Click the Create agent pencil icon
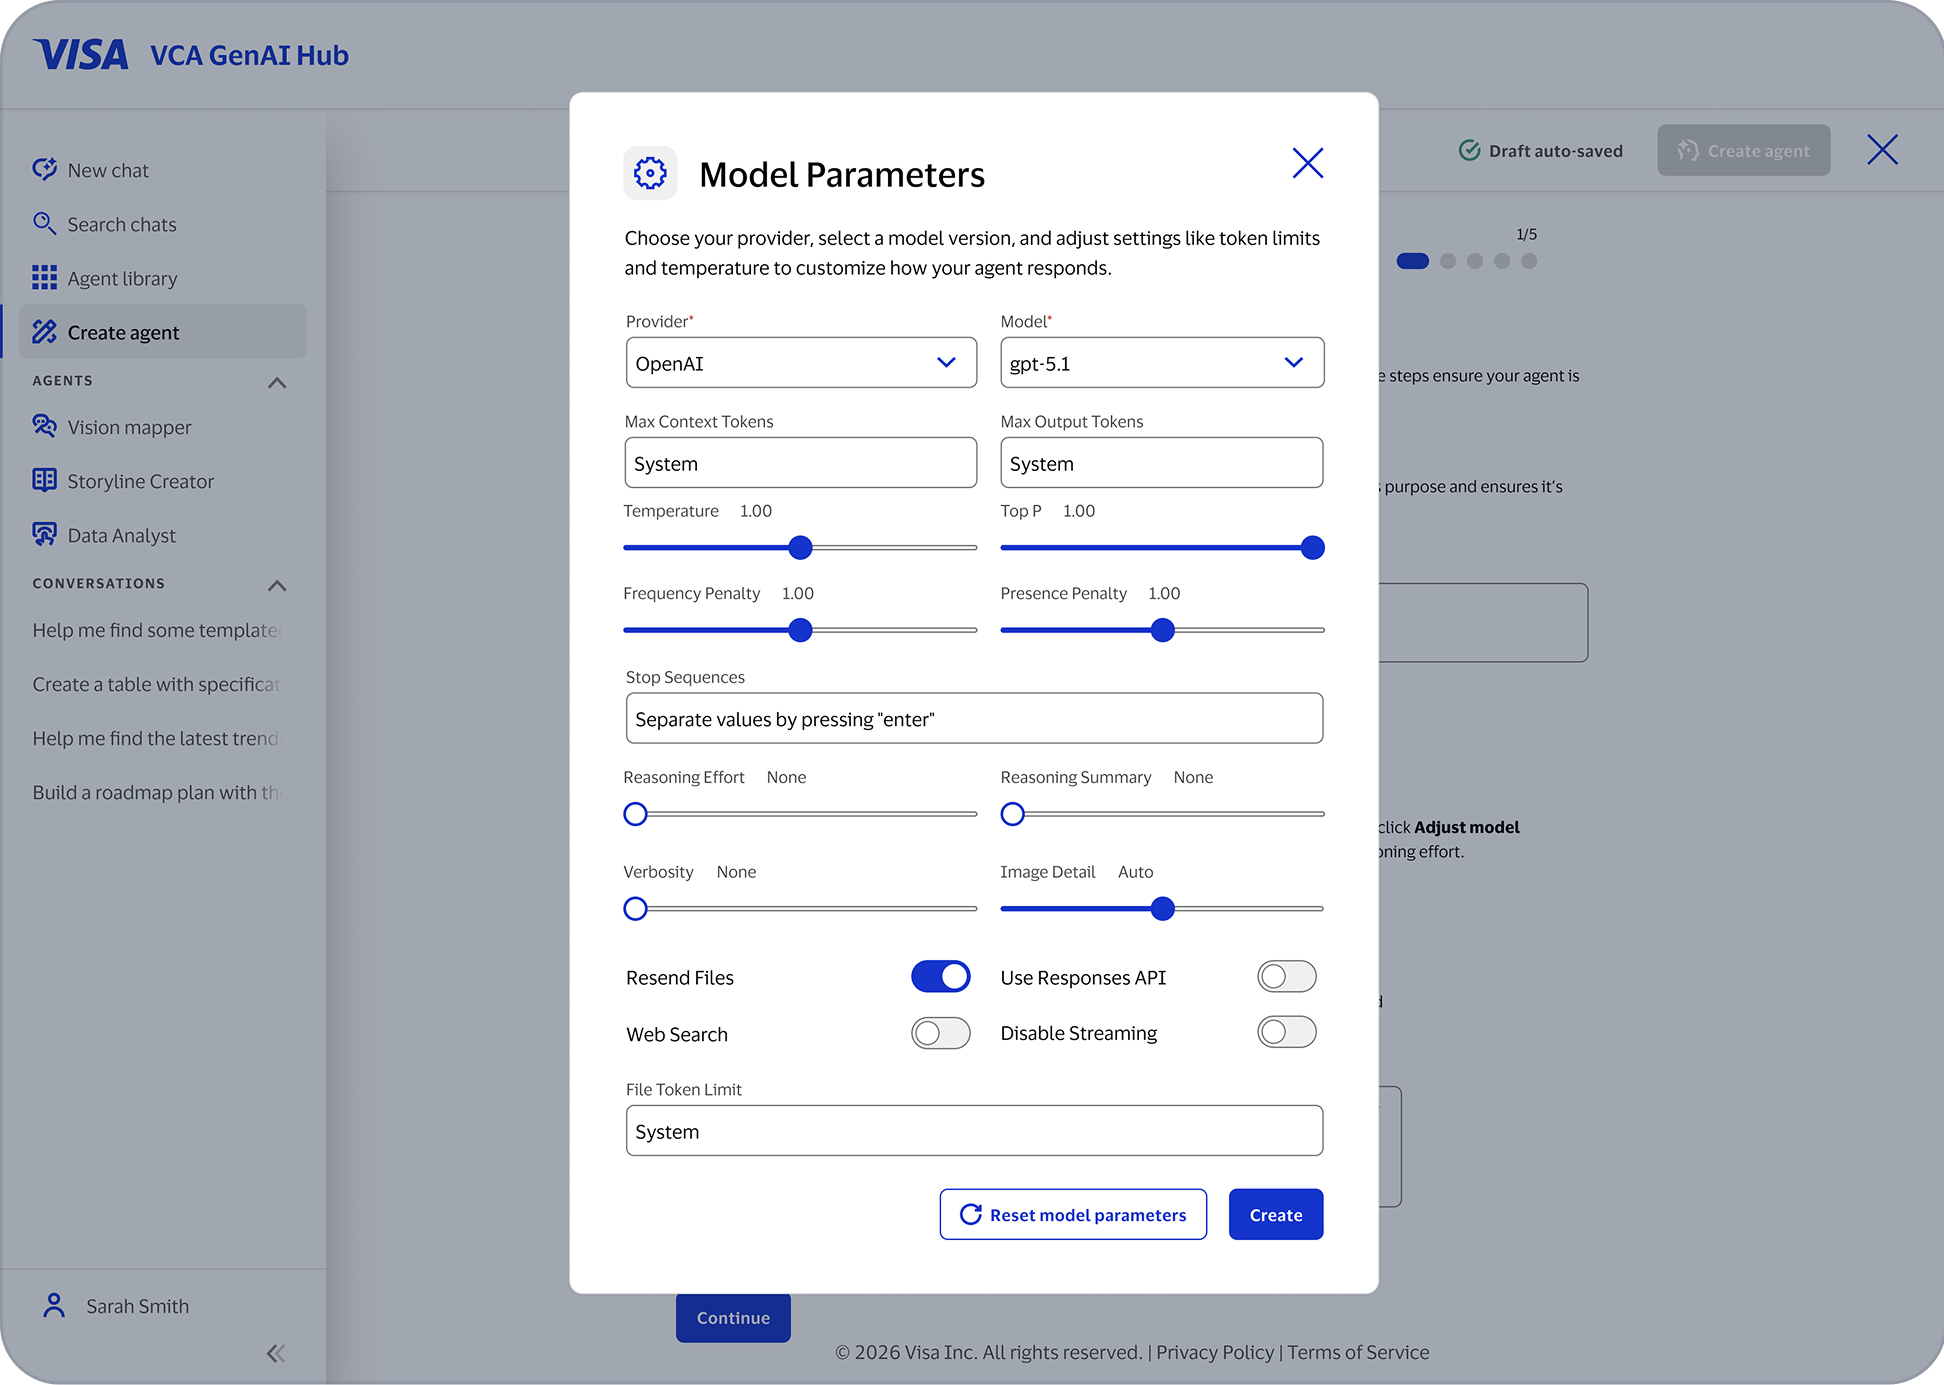Image resolution: width=1944 pixels, height=1385 pixels. (x=44, y=332)
